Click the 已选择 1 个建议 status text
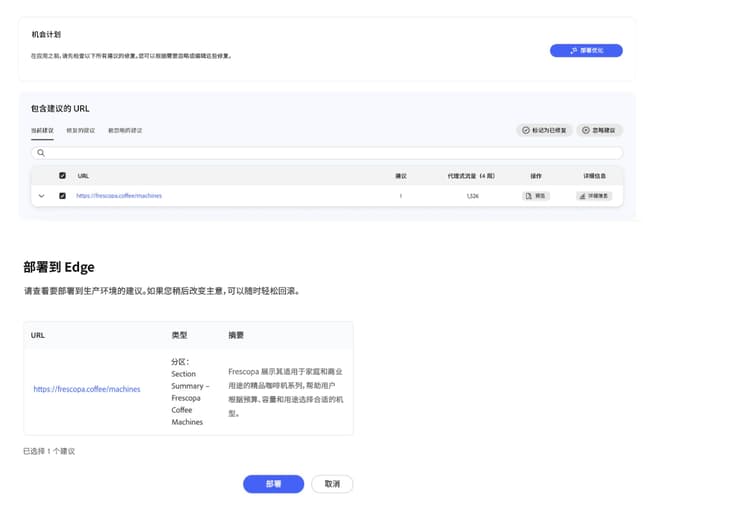Viewport: 750px width, 509px height. (x=49, y=451)
